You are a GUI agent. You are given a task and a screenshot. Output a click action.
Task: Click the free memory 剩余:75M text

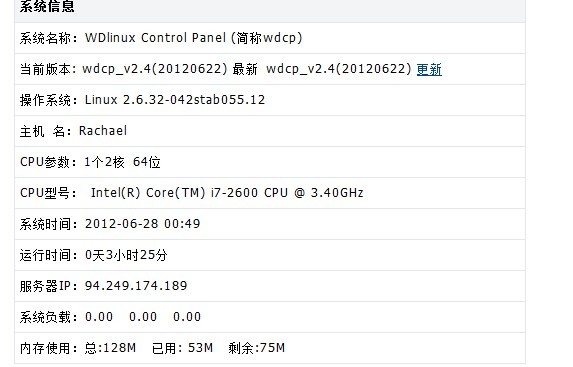click(257, 348)
